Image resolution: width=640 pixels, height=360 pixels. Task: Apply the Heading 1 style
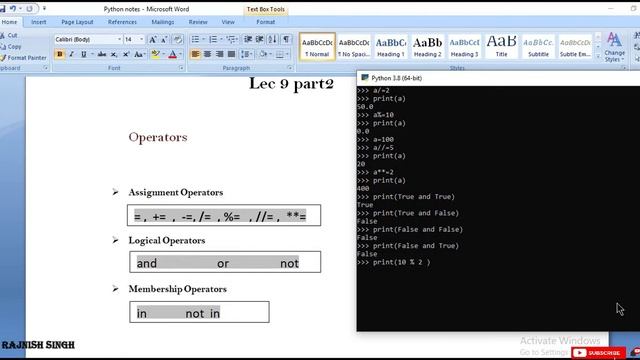391,47
